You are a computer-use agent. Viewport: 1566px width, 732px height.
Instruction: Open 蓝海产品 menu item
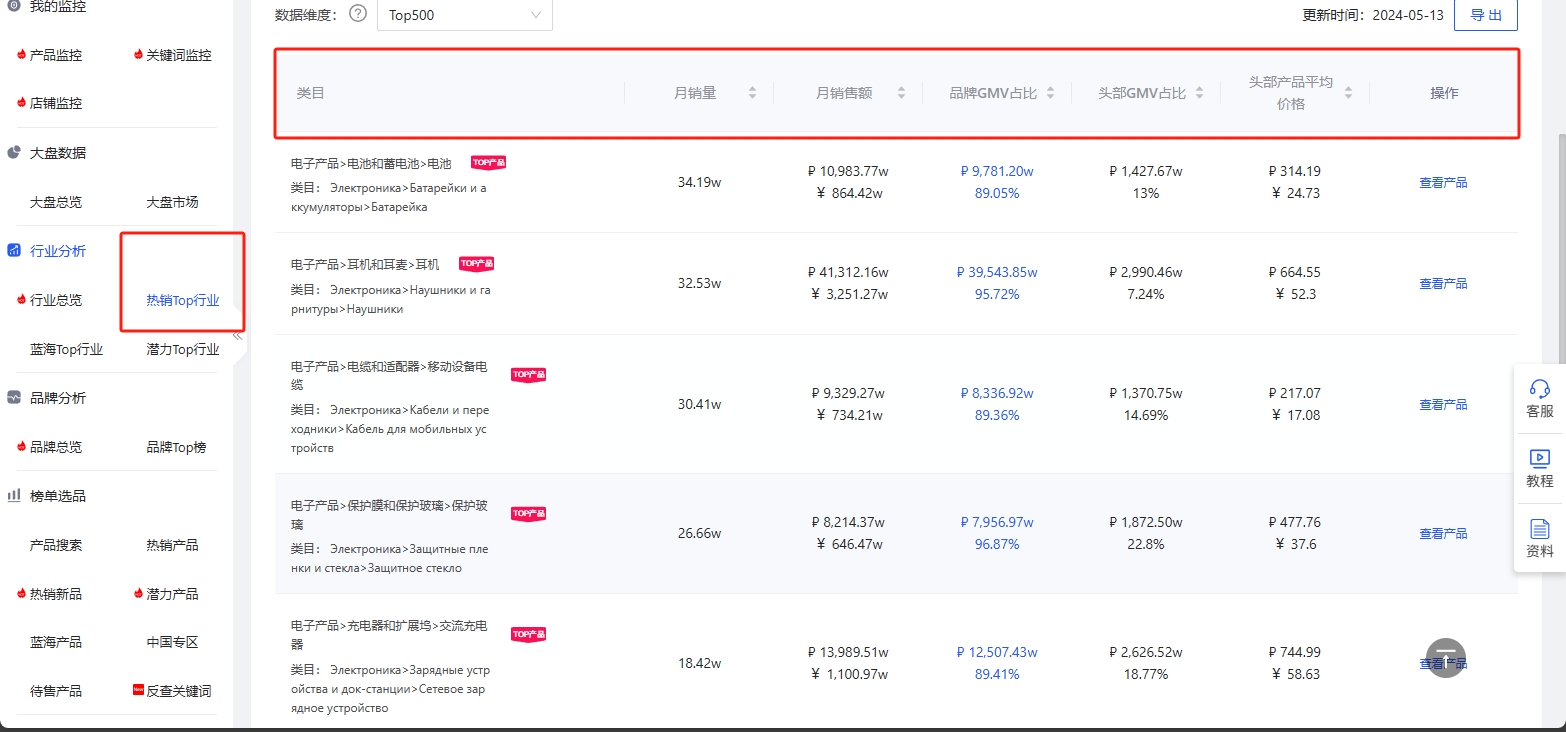point(56,642)
